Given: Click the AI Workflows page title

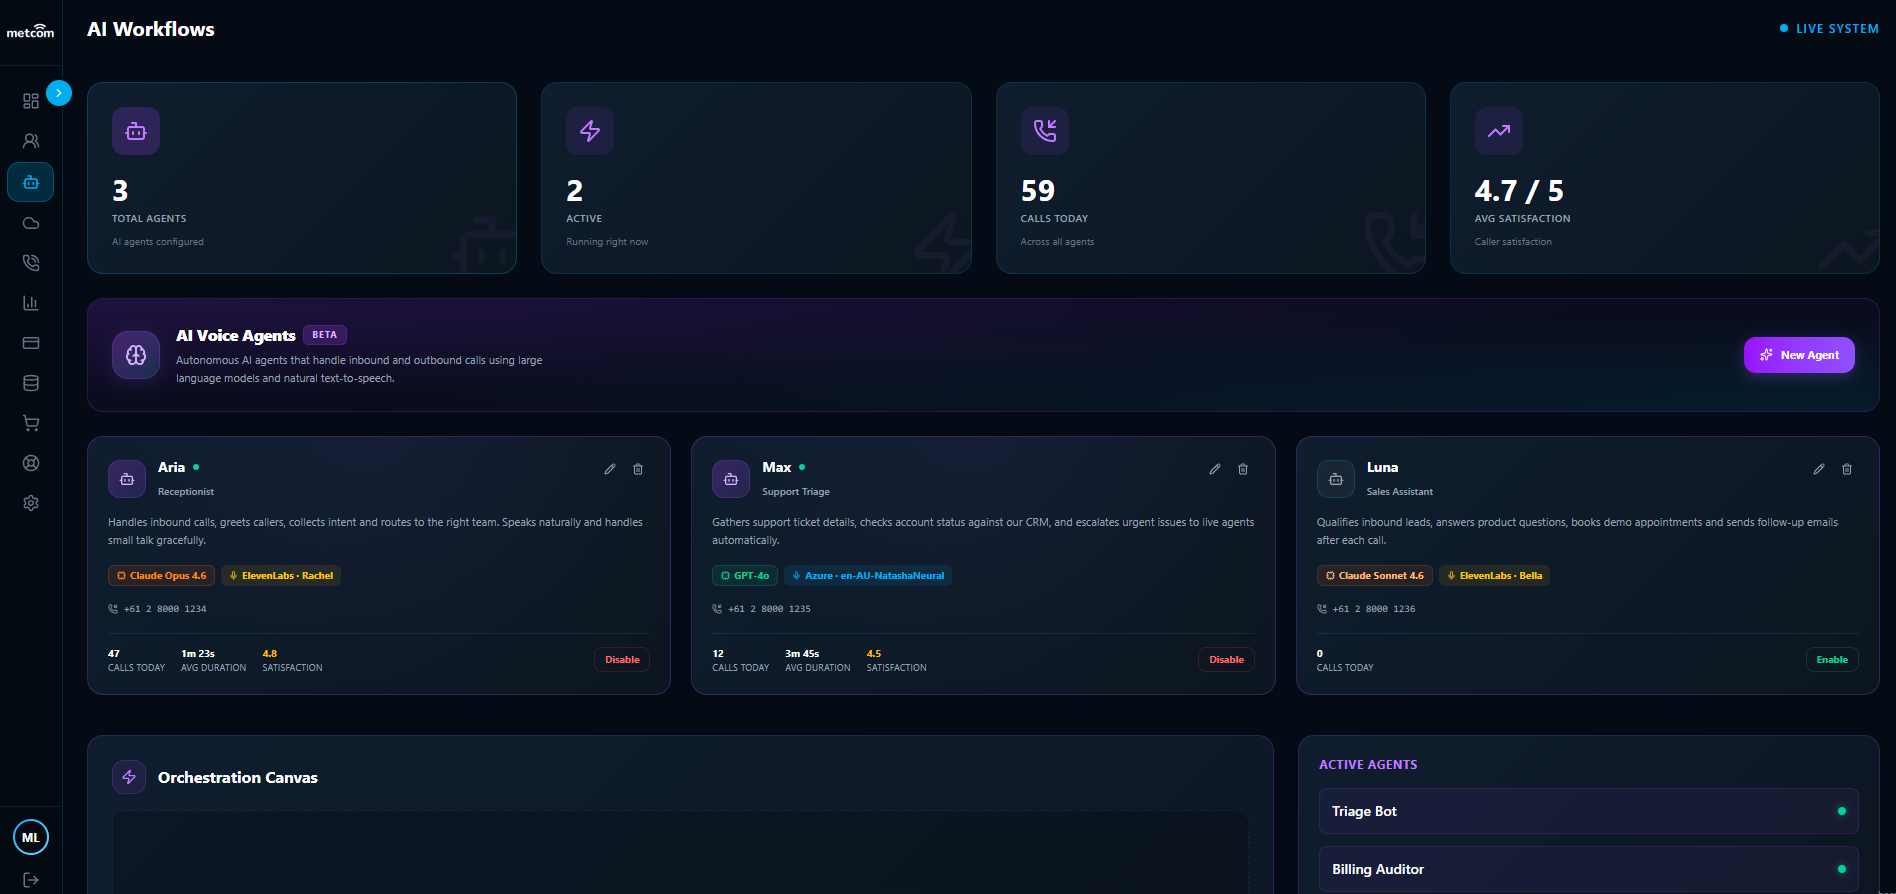Looking at the screenshot, I should tap(151, 29).
